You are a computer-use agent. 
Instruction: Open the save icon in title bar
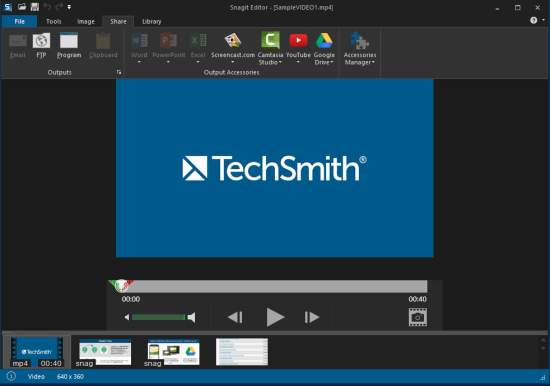[34, 7]
